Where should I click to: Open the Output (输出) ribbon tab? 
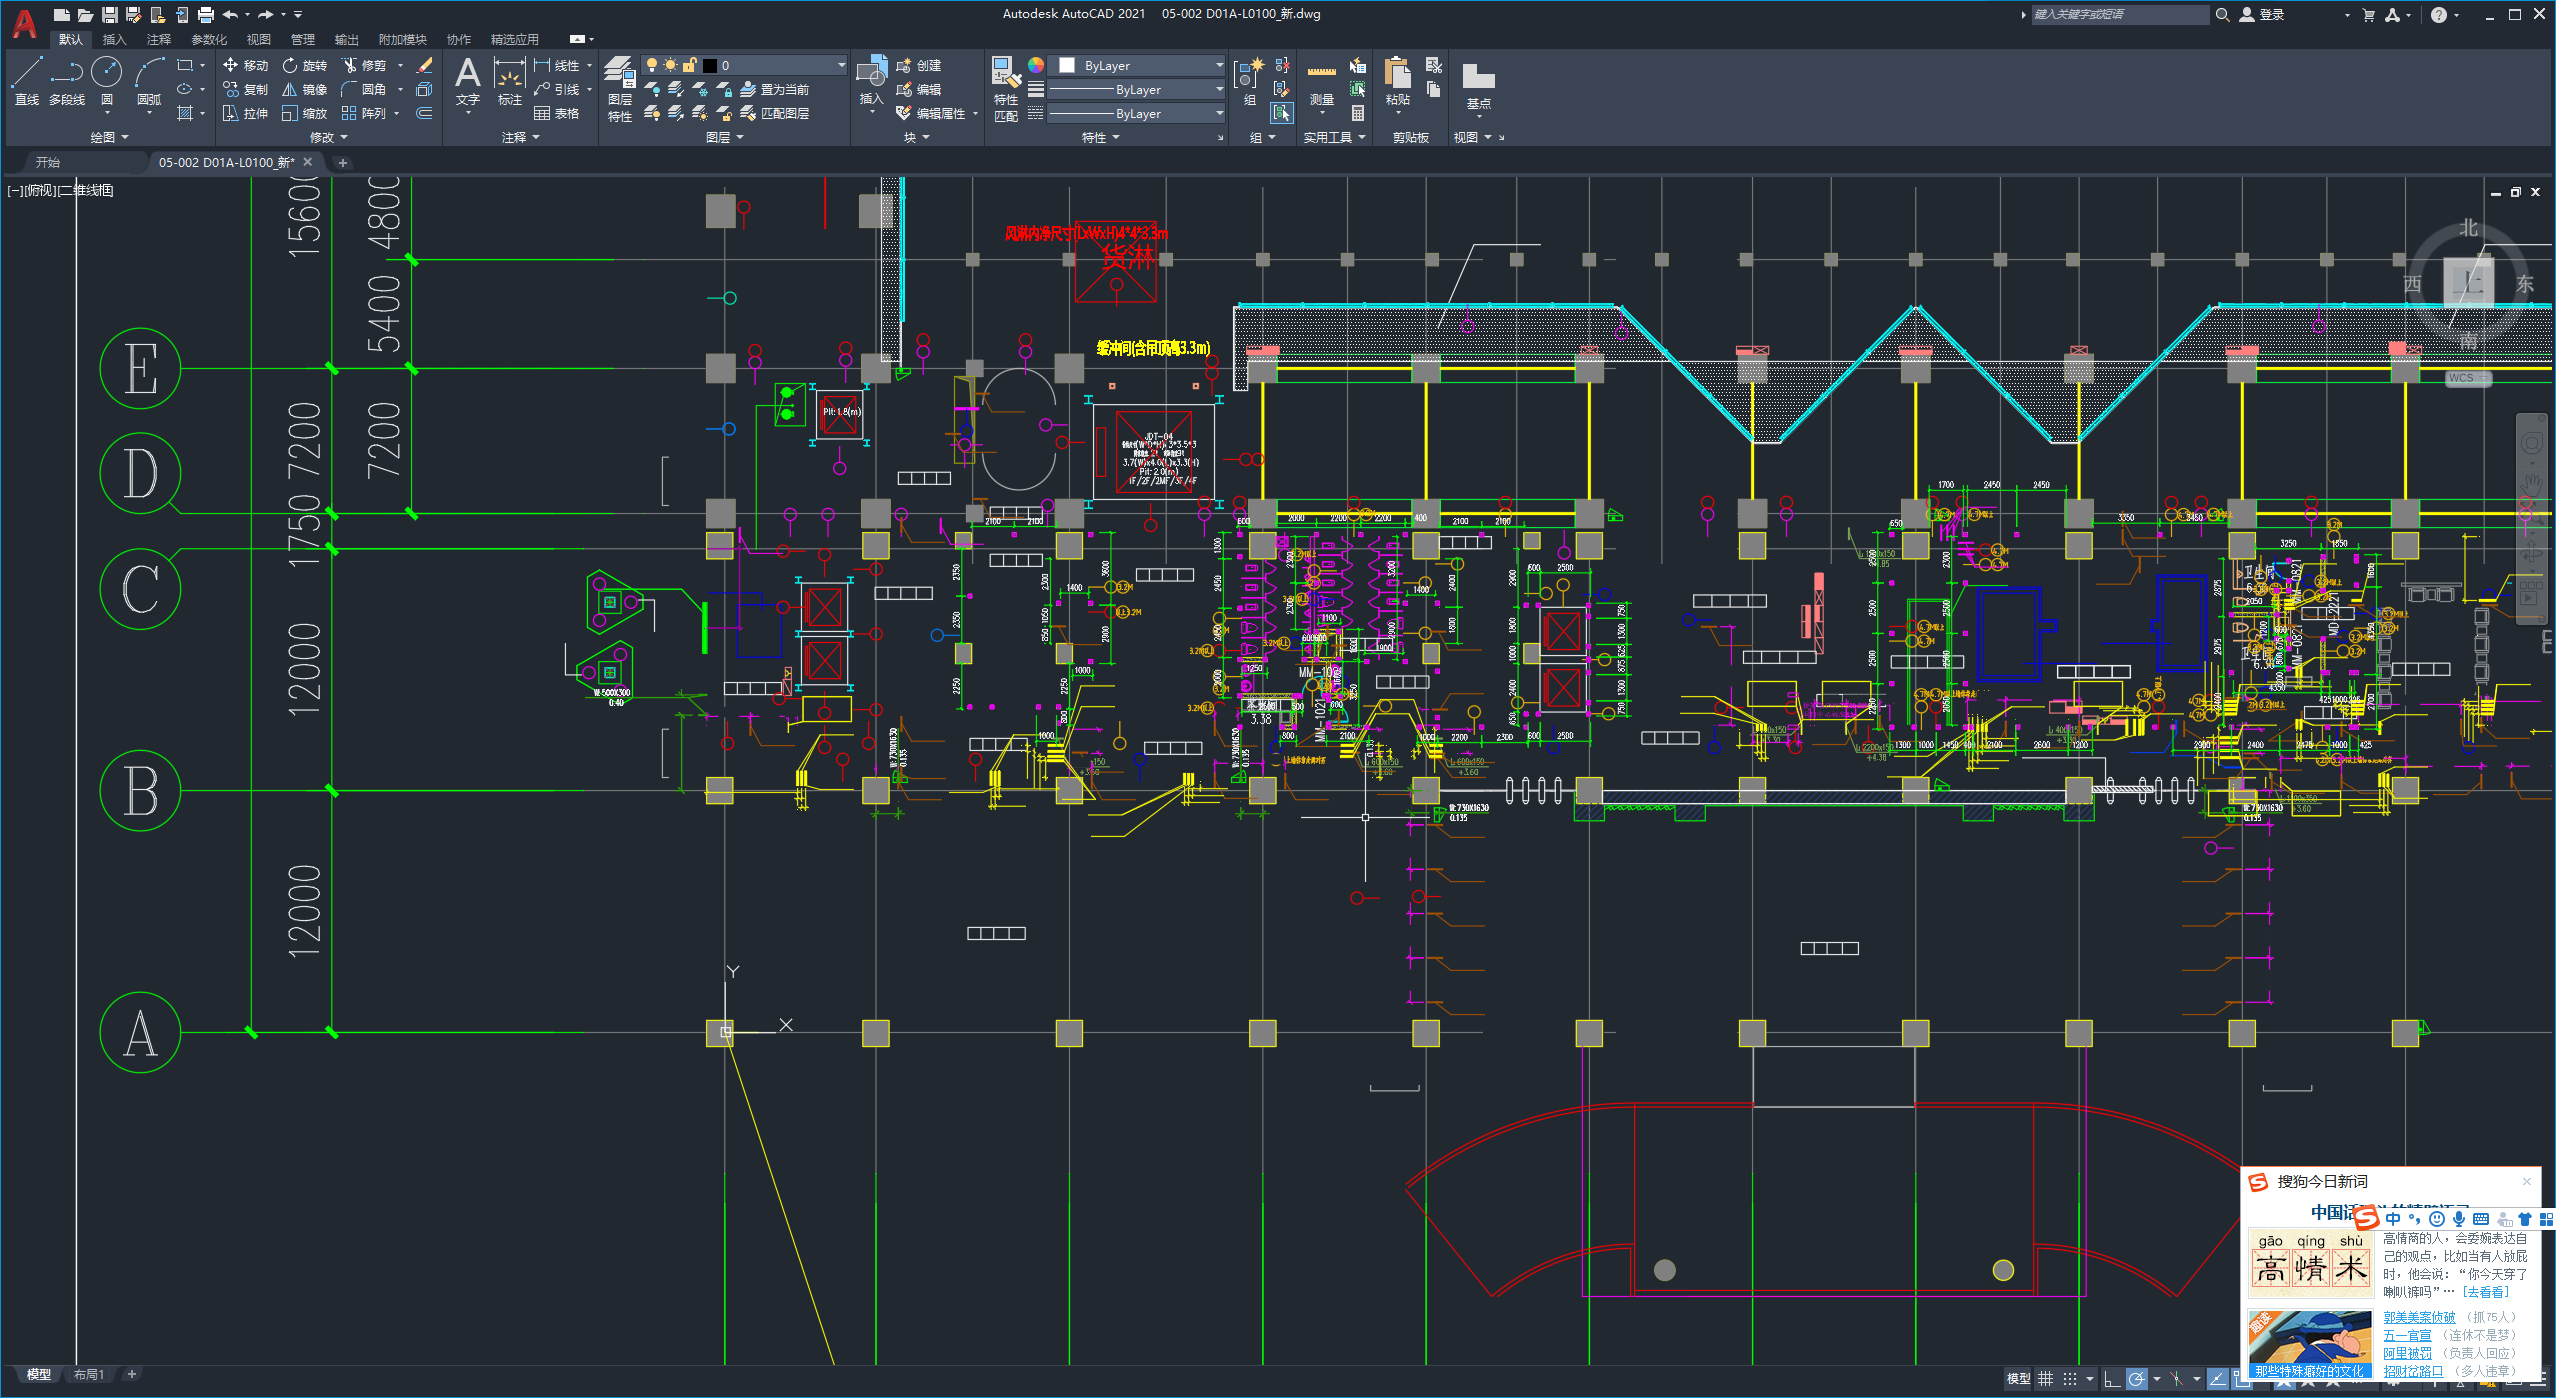point(347,39)
